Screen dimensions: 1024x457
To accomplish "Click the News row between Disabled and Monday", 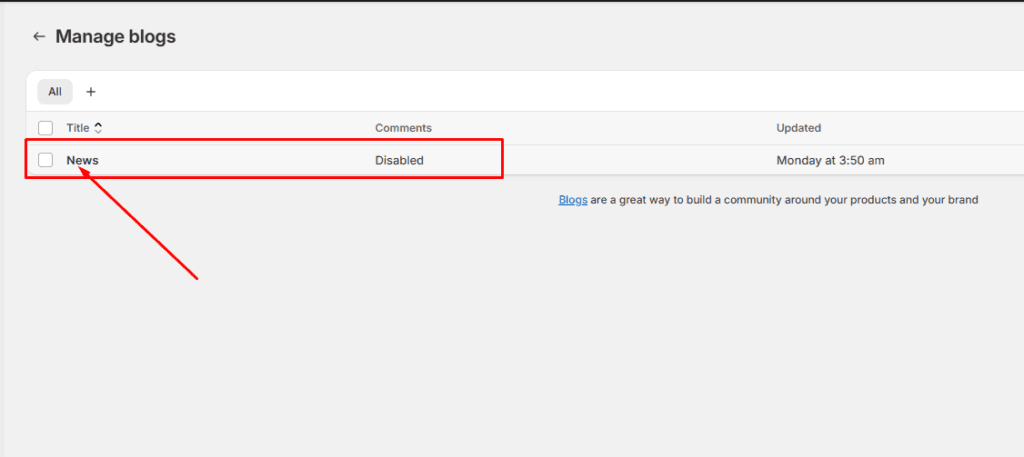I will pyautogui.click(x=600, y=160).
